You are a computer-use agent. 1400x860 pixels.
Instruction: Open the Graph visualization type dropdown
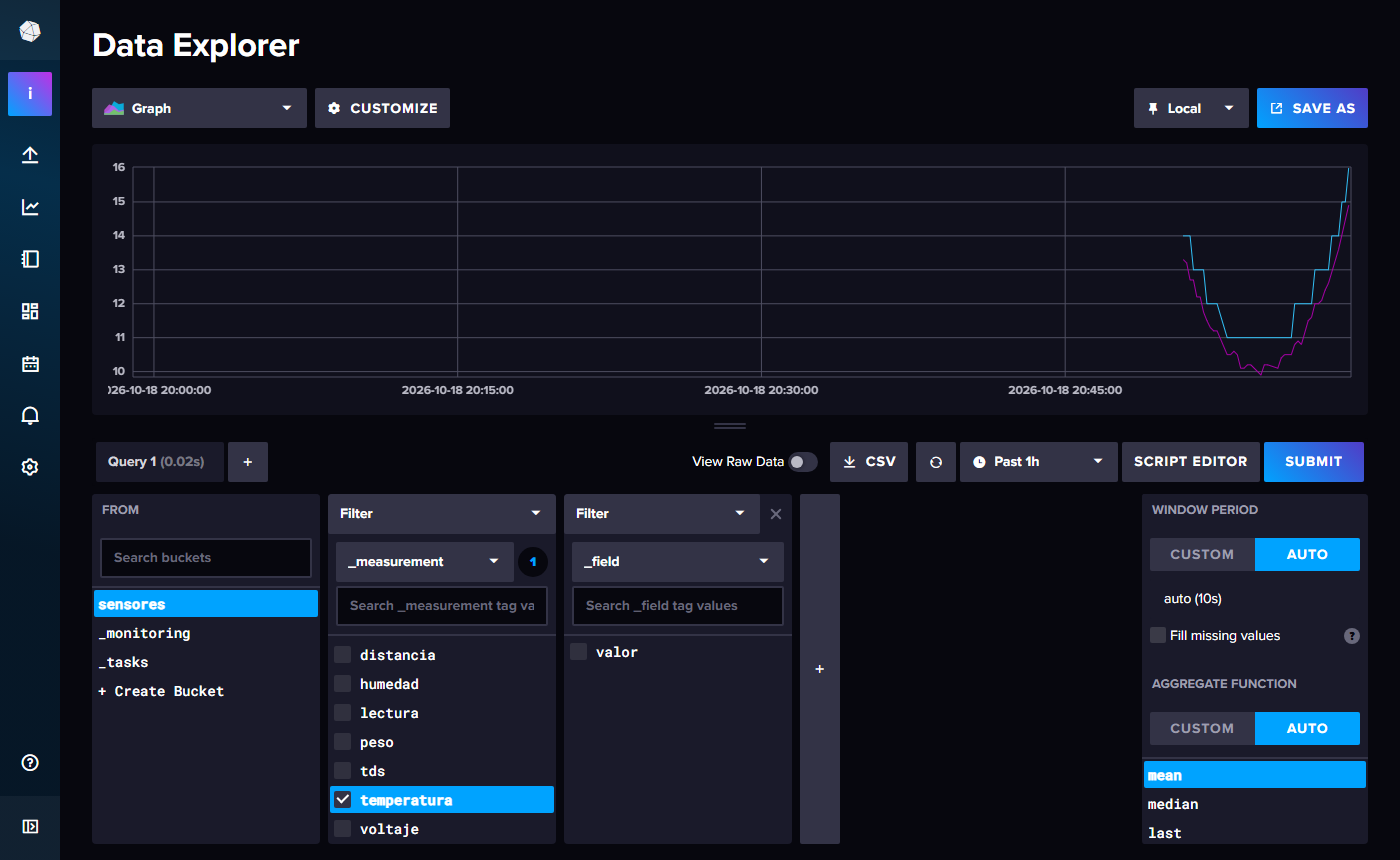coord(199,108)
